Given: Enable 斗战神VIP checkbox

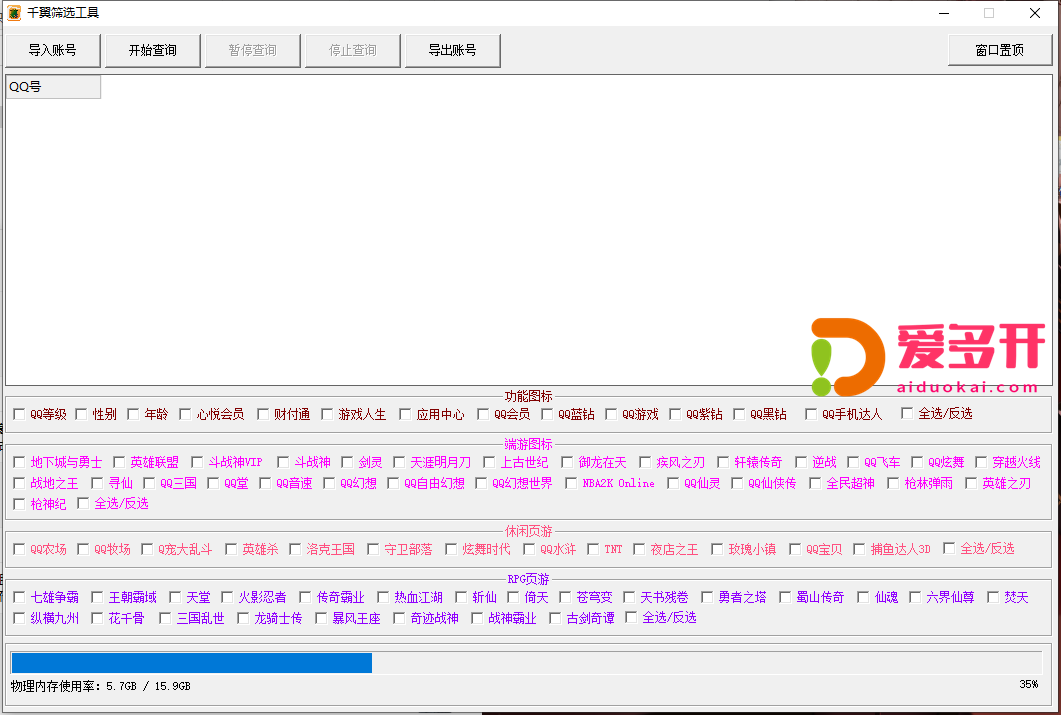Looking at the screenshot, I should point(197,462).
